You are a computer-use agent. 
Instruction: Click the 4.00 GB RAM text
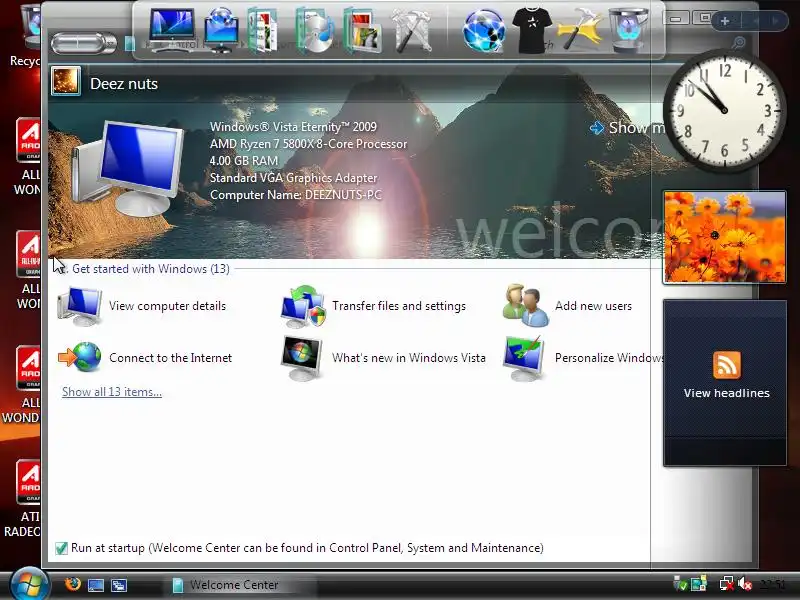tap(244, 161)
